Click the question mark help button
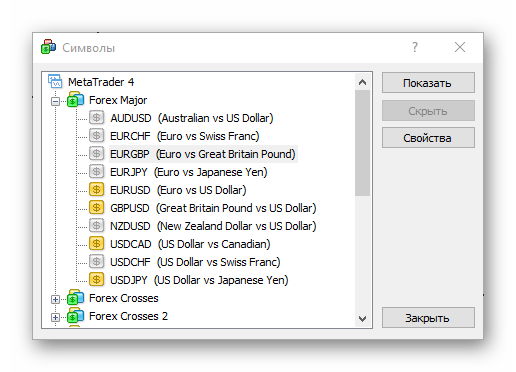This screenshot has width=516, height=372. pos(415,47)
